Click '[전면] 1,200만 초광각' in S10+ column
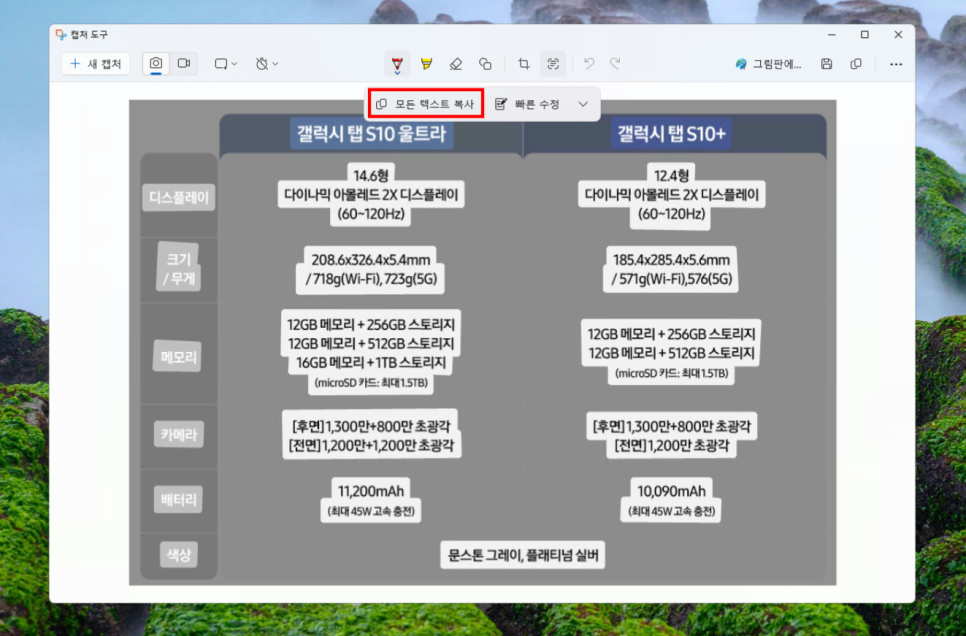The height and width of the screenshot is (636, 966). pyautogui.click(x=672, y=446)
